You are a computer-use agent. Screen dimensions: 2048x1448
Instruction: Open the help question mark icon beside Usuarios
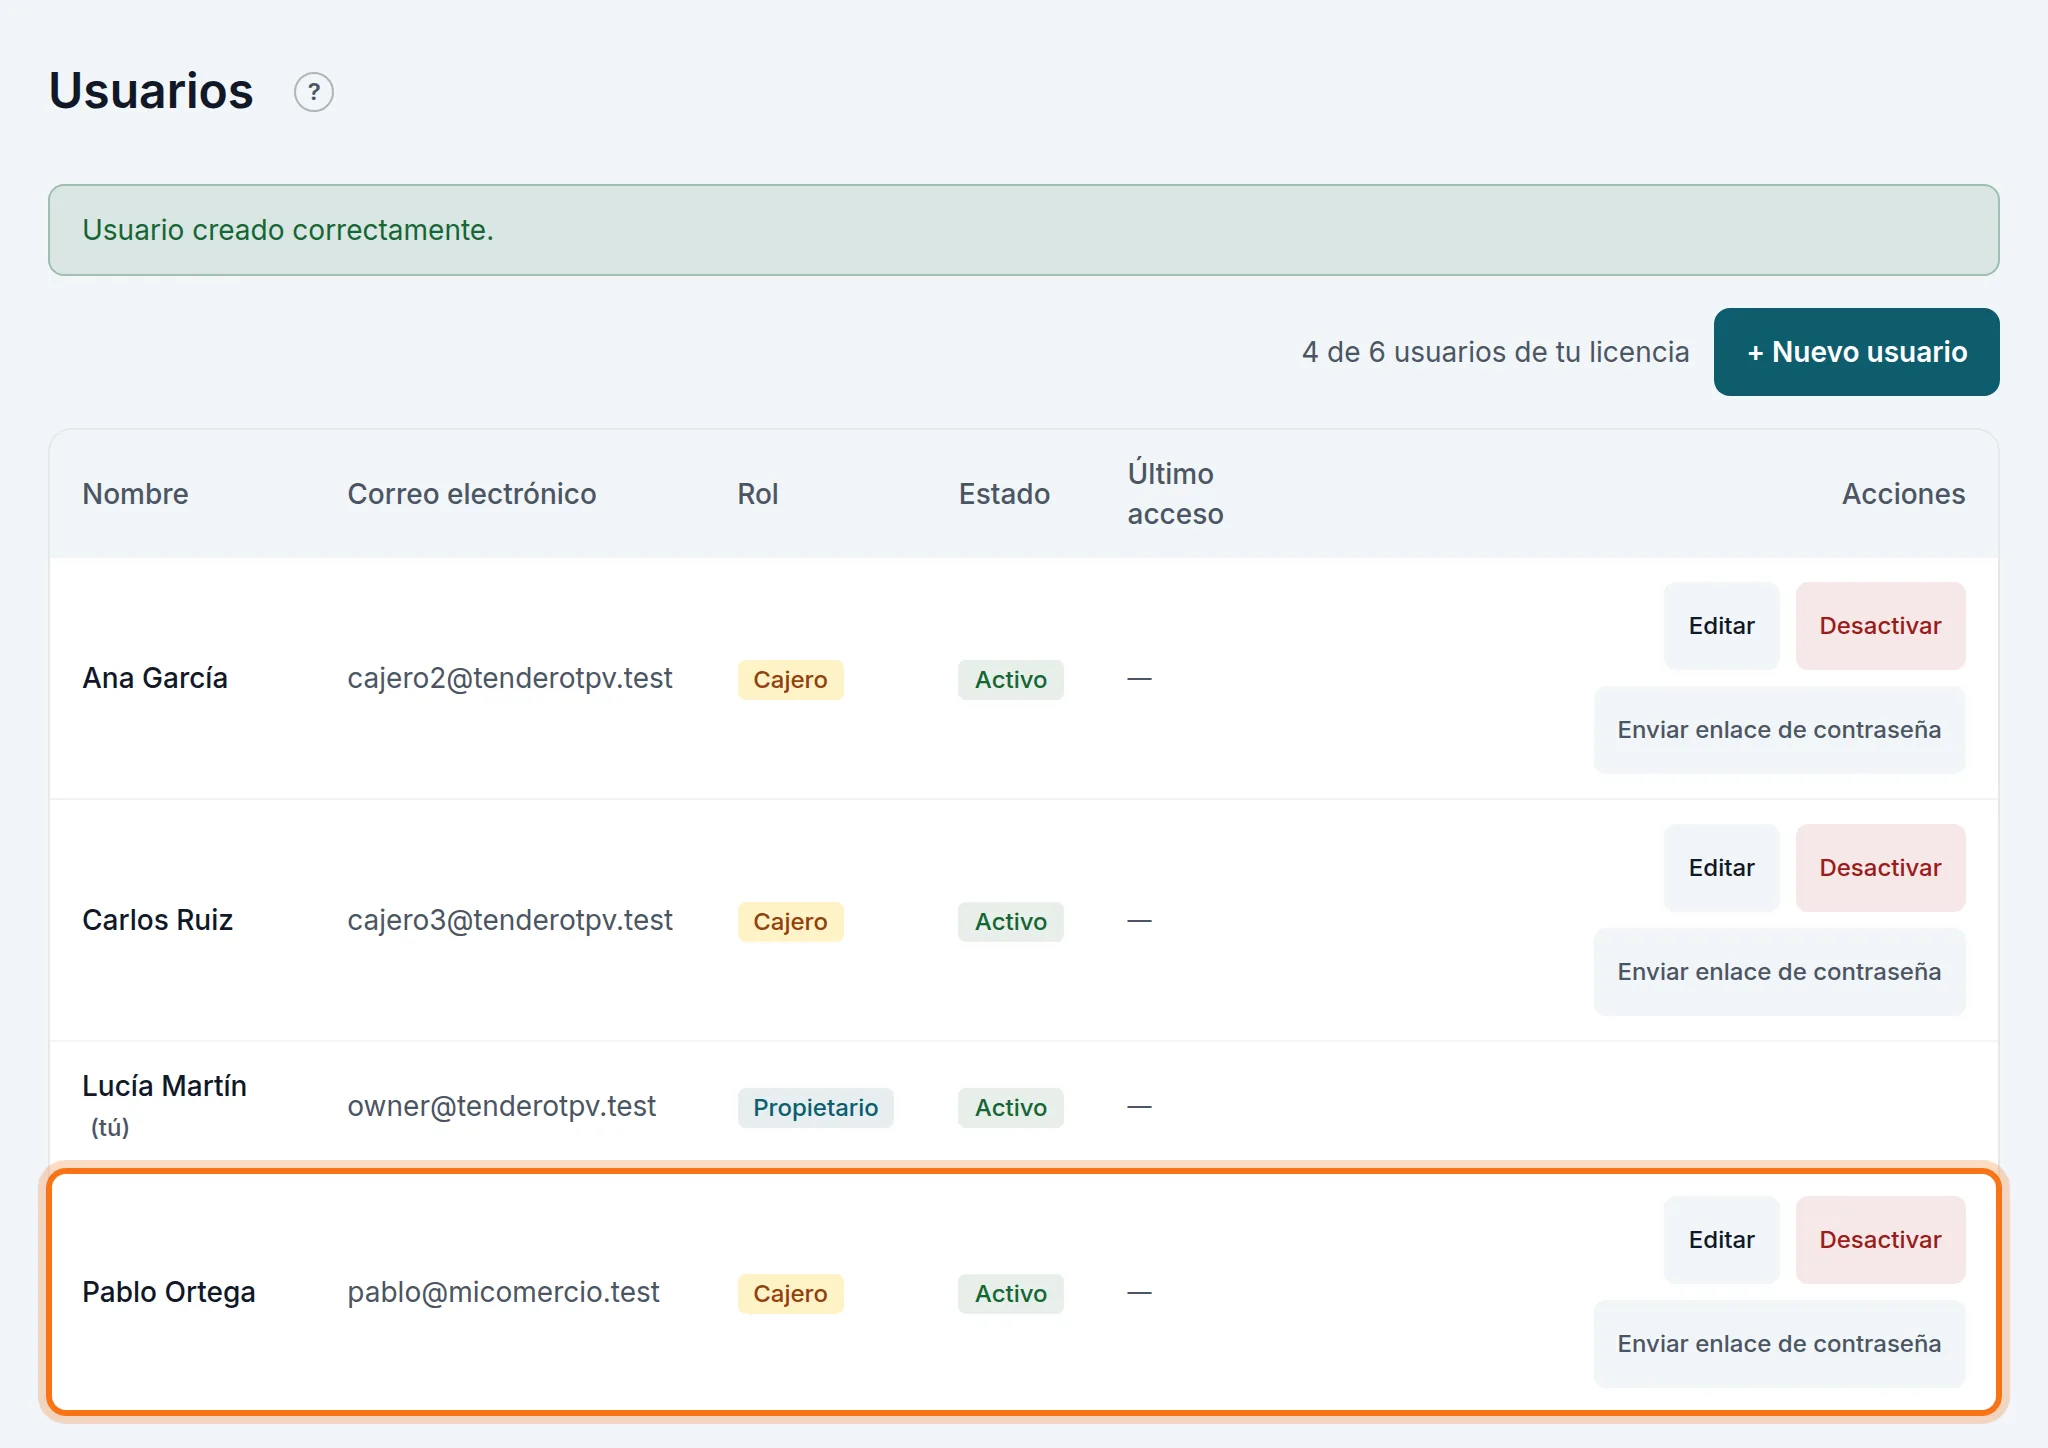313,92
